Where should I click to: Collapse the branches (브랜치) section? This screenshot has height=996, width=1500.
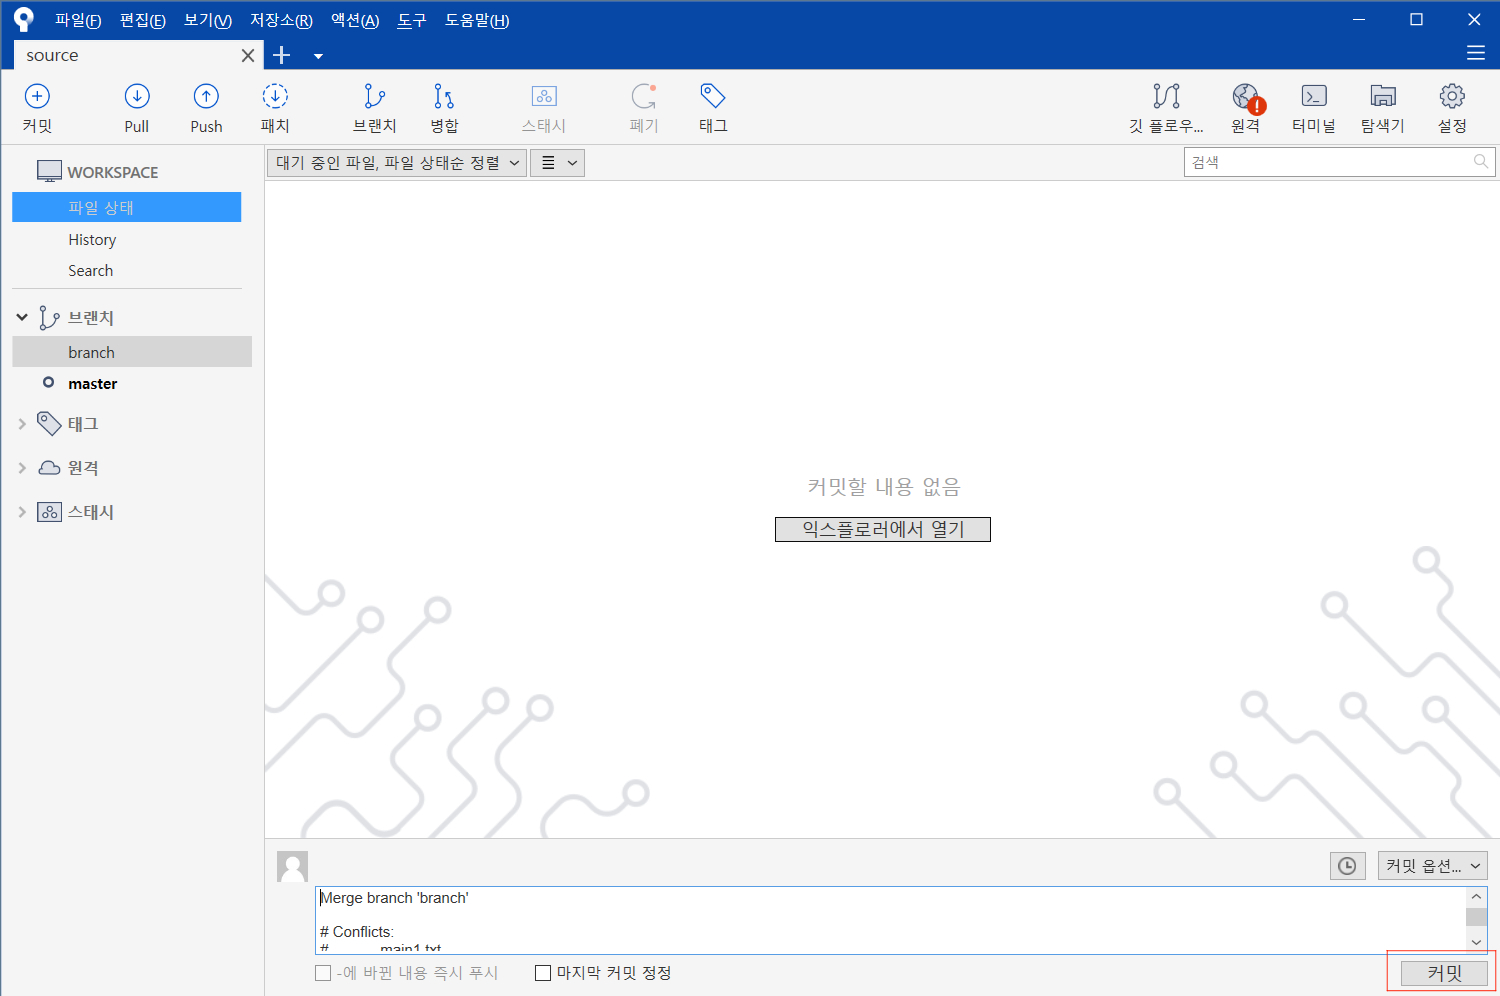click(22, 317)
